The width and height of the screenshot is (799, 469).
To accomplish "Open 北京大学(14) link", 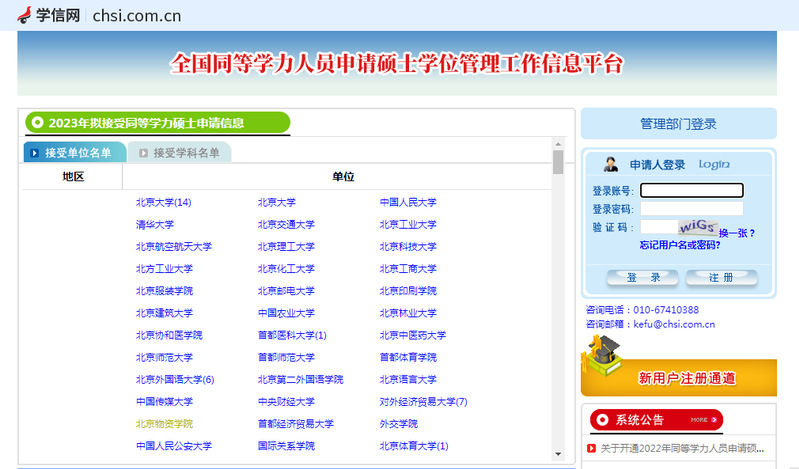I will 164,202.
